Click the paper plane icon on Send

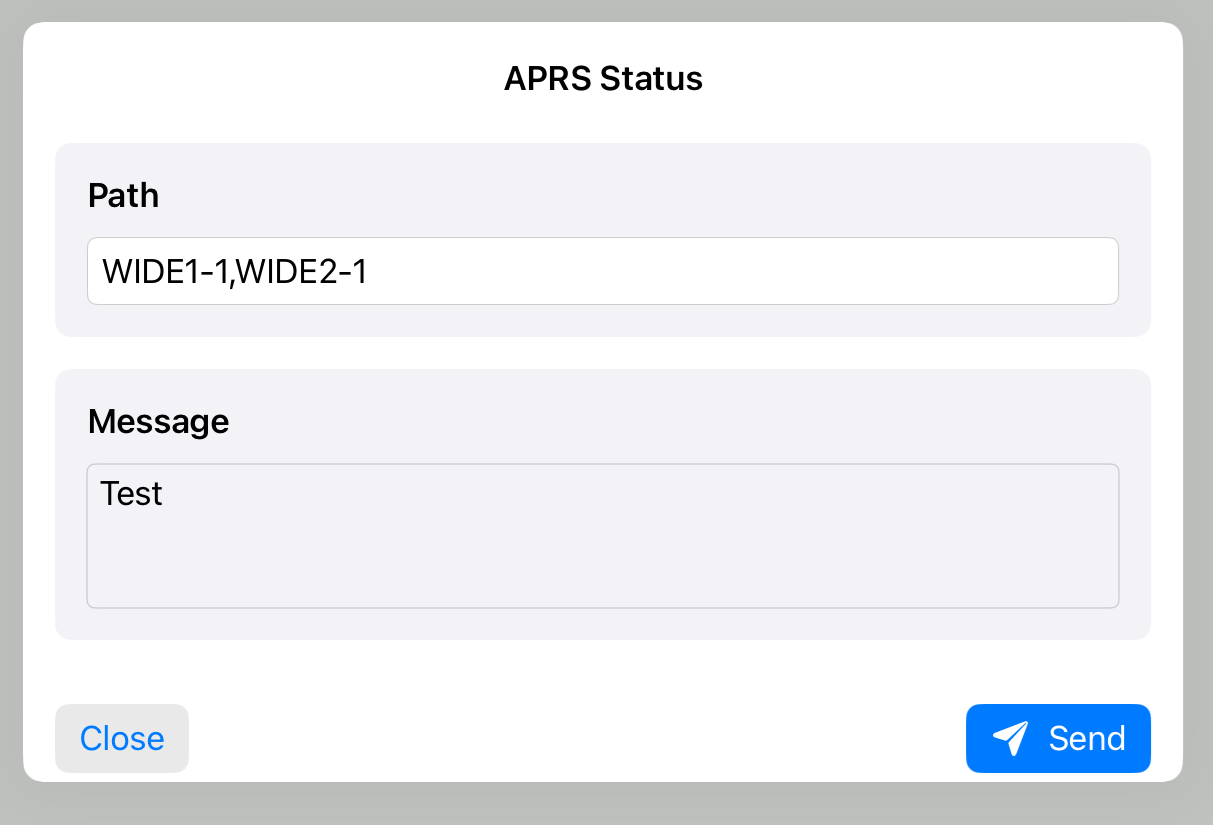(x=1010, y=738)
